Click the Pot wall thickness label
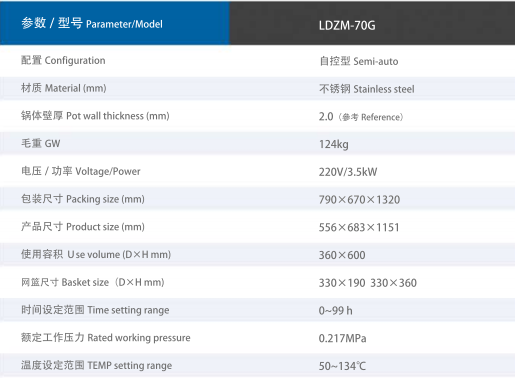The width and height of the screenshot is (515, 379). tap(95, 116)
